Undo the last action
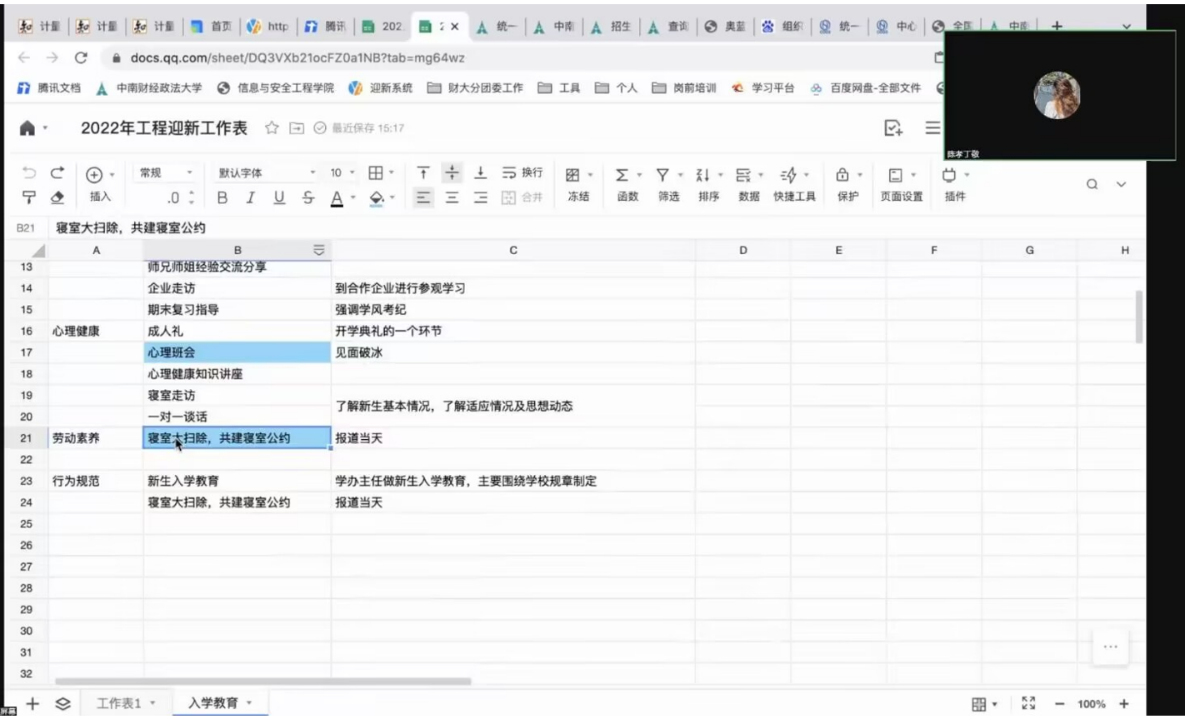Image resolution: width=1185 pixels, height=724 pixels. click(x=29, y=173)
